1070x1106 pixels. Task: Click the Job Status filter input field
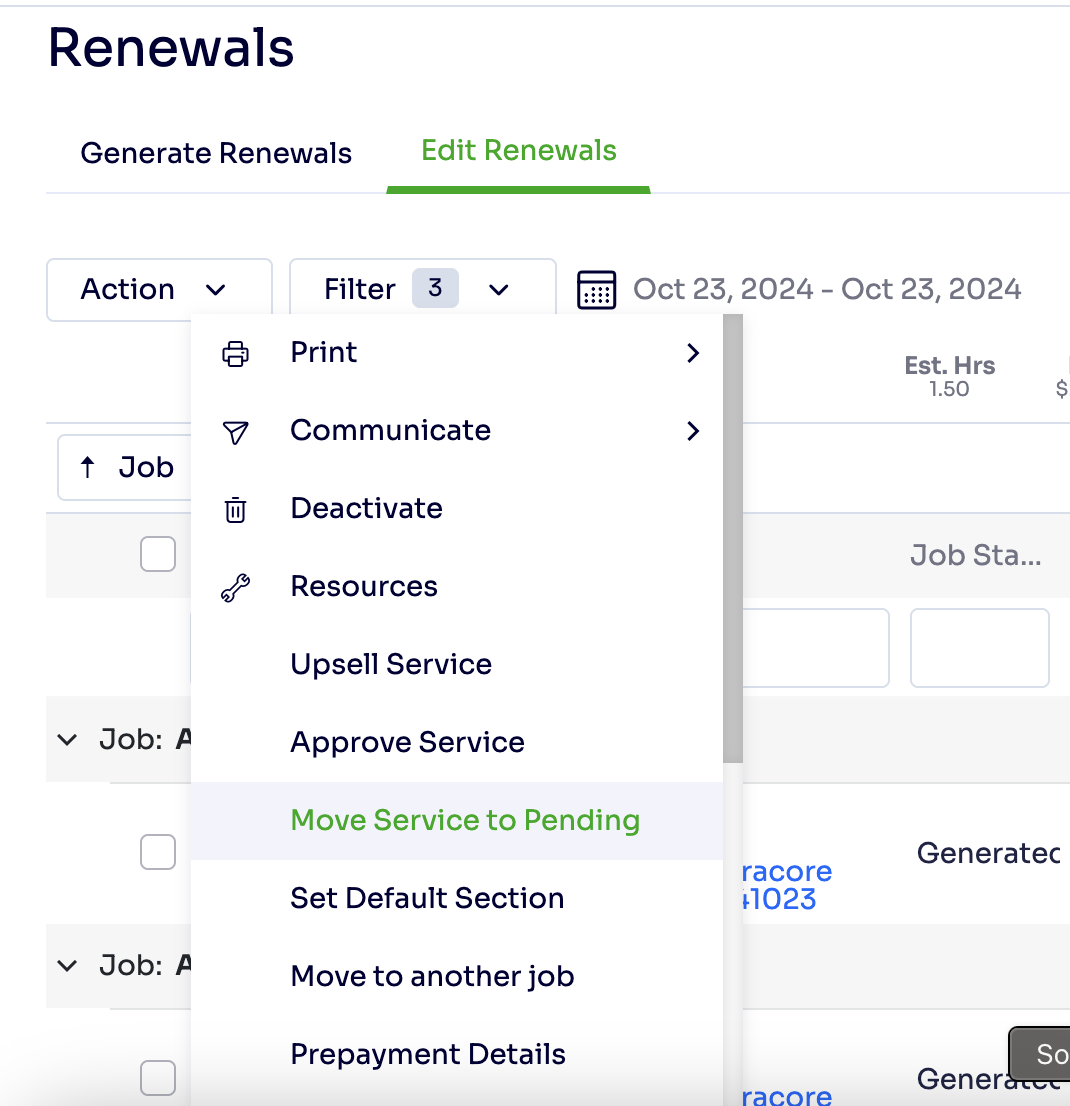pos(979,648)
